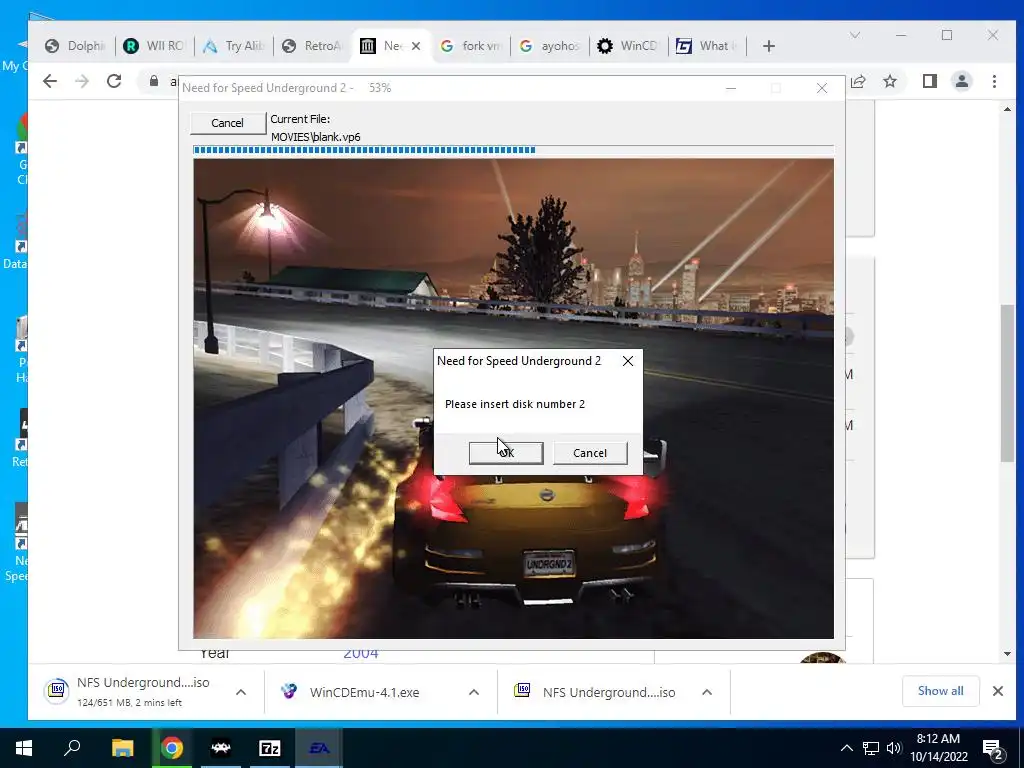Minimize the NFS Underground 2 installer window

(731, 88)
